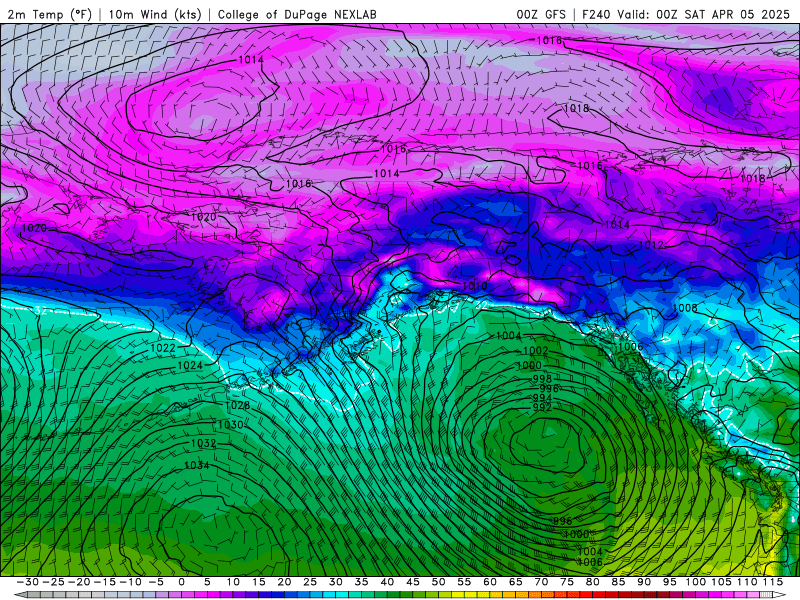Click the 992 pressure contour label

tap(542, 407)
